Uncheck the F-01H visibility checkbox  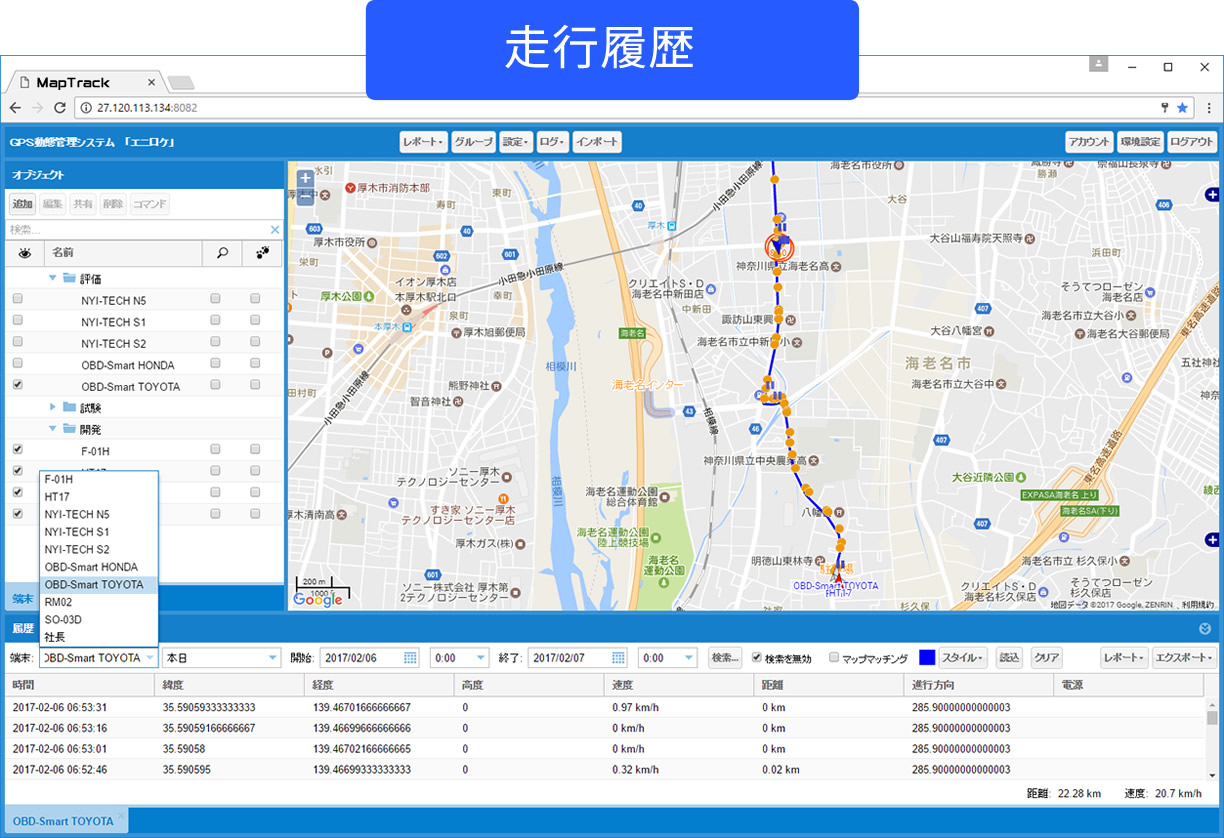pos(17,450)
